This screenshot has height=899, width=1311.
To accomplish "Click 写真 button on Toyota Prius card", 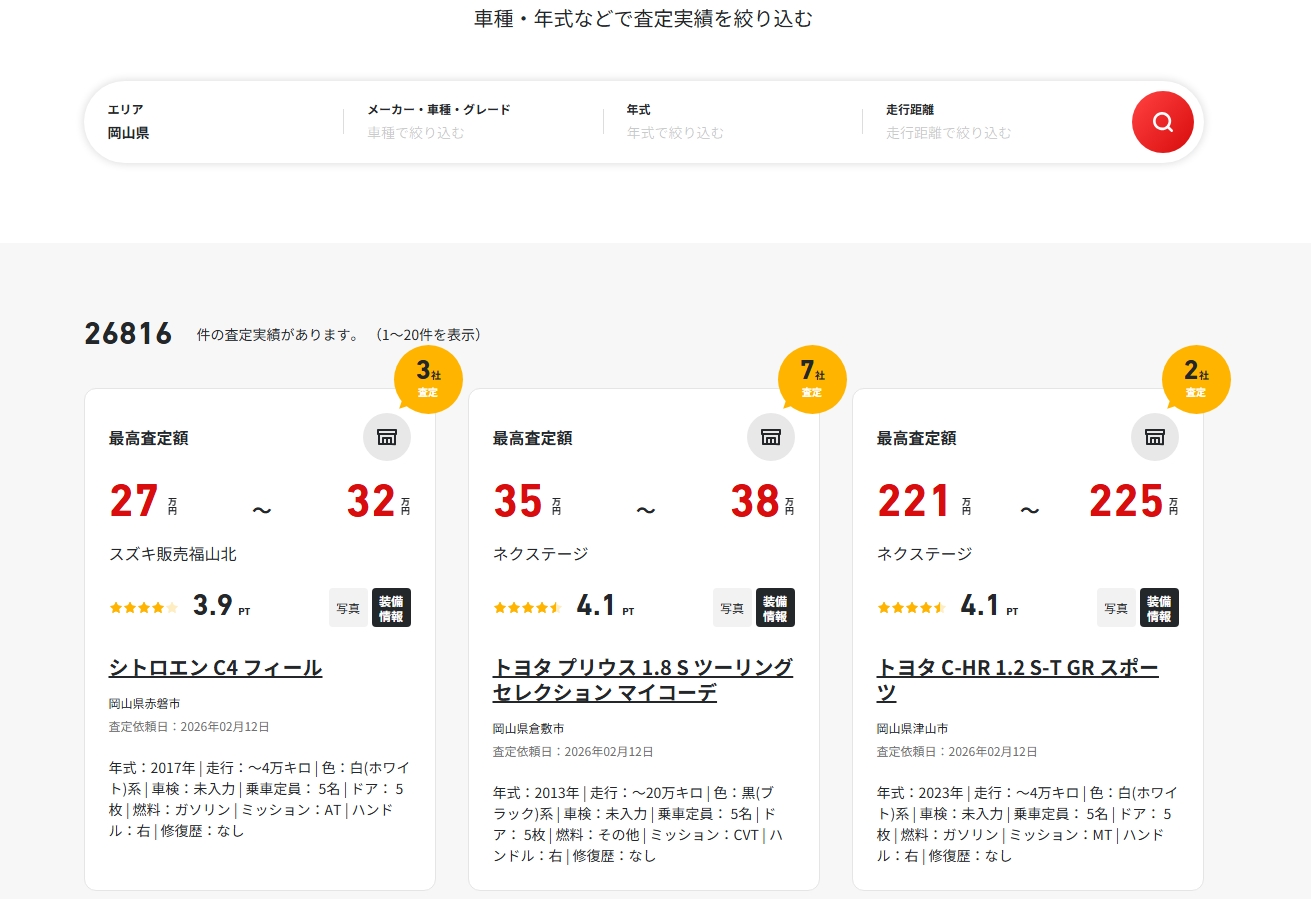I will pyautogui.click(x=732, y=608).
